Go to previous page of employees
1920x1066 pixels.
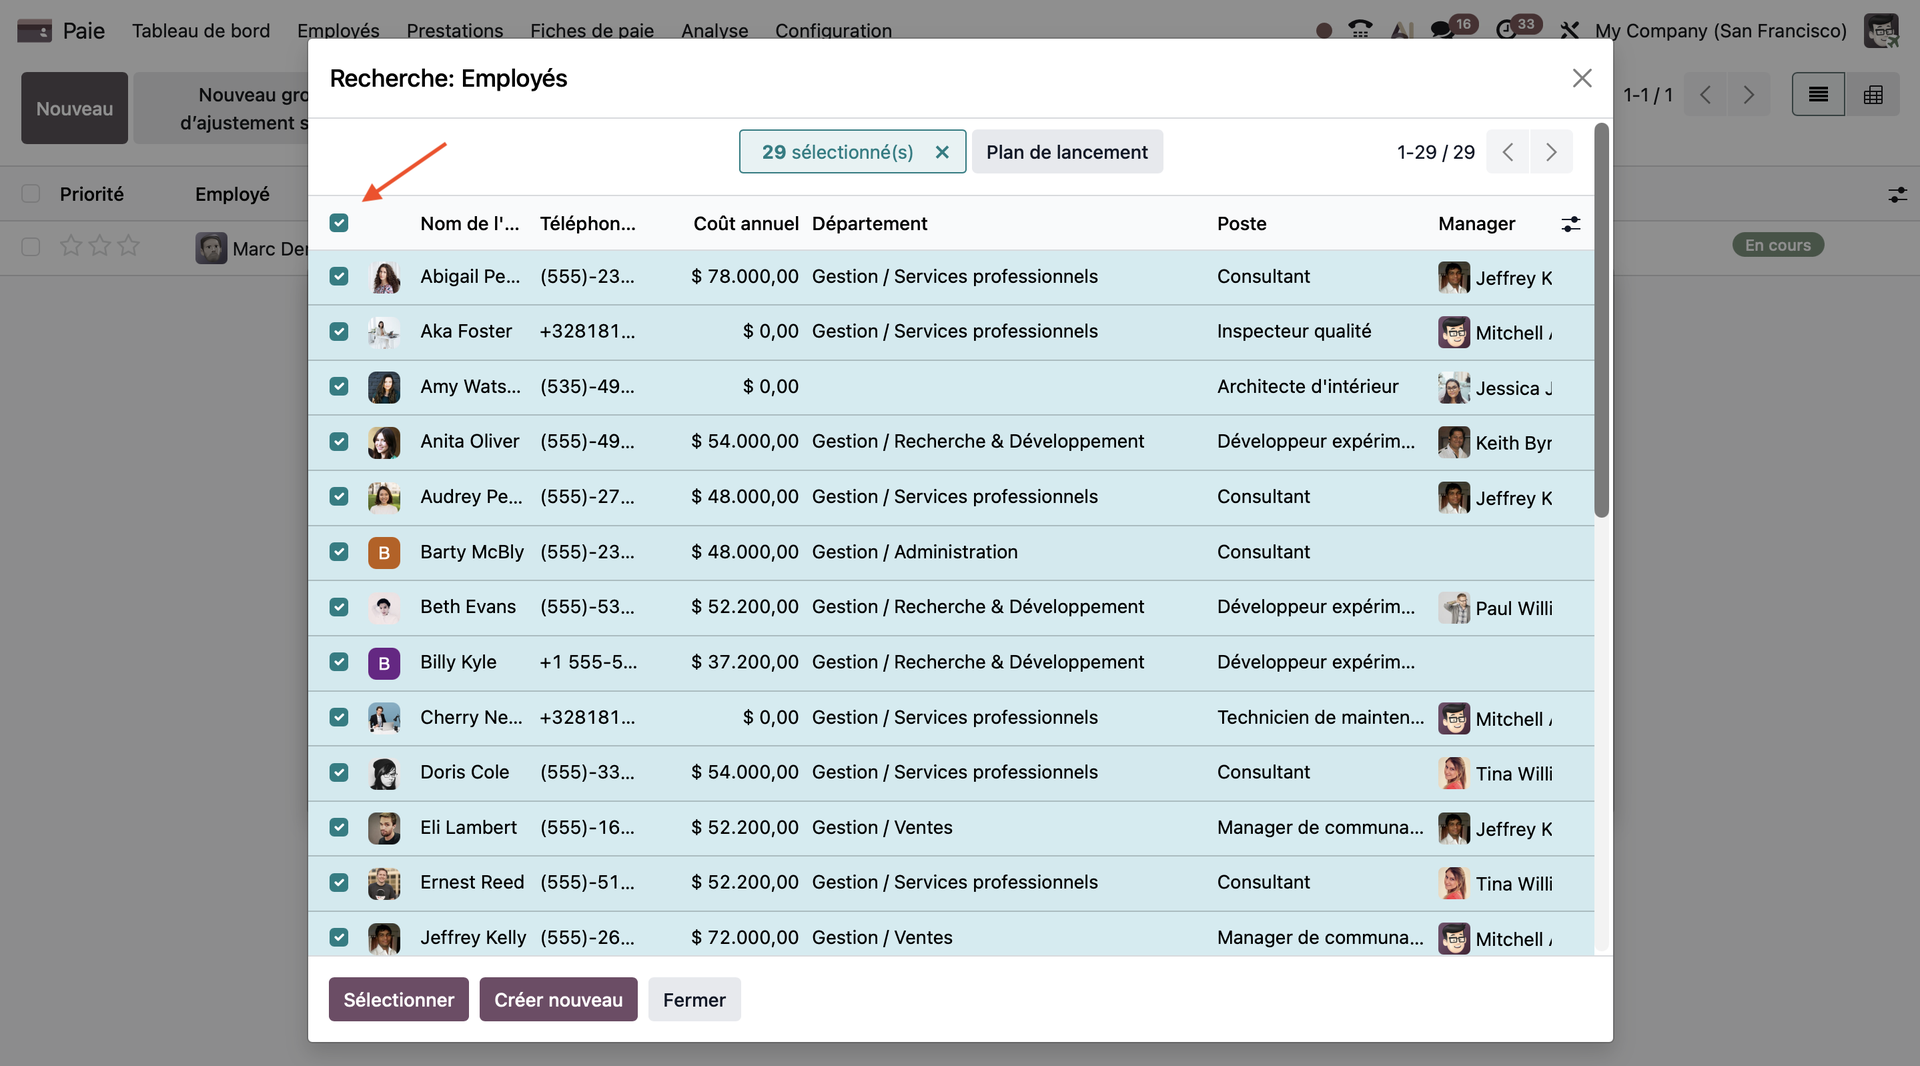point(1508,152)
